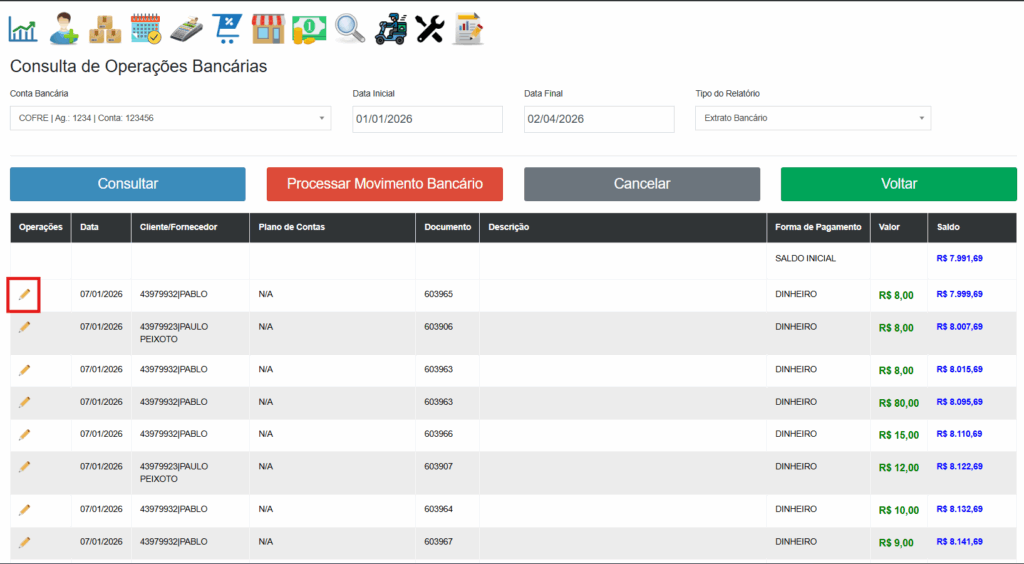Viewport: 1024px width, 564px height.
Task: Click the Processar Movimento Bancário button
Action: 384,184
